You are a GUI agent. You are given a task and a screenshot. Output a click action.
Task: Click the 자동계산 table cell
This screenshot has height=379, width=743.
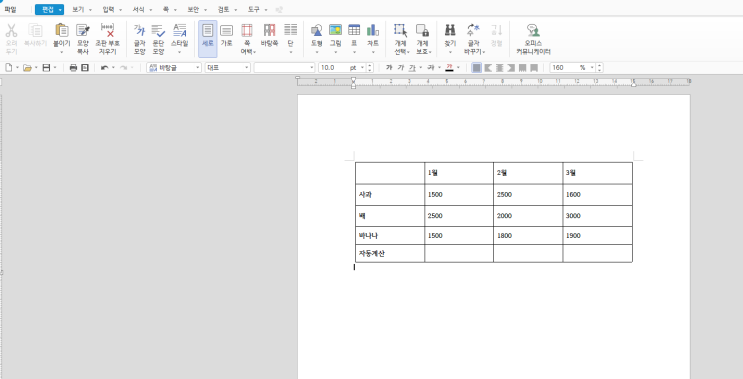click(x=390, y=253)
